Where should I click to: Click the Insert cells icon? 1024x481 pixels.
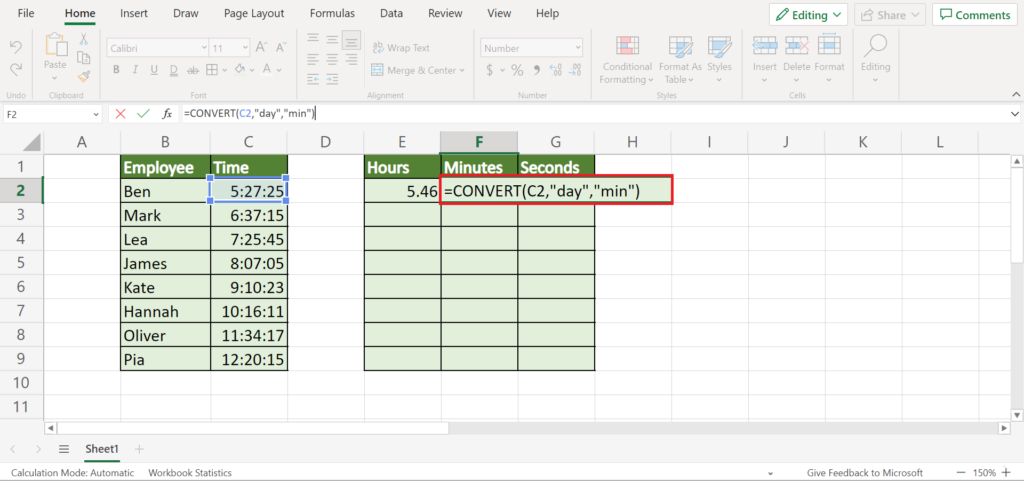pyautogui.click(x=765, y=46)
